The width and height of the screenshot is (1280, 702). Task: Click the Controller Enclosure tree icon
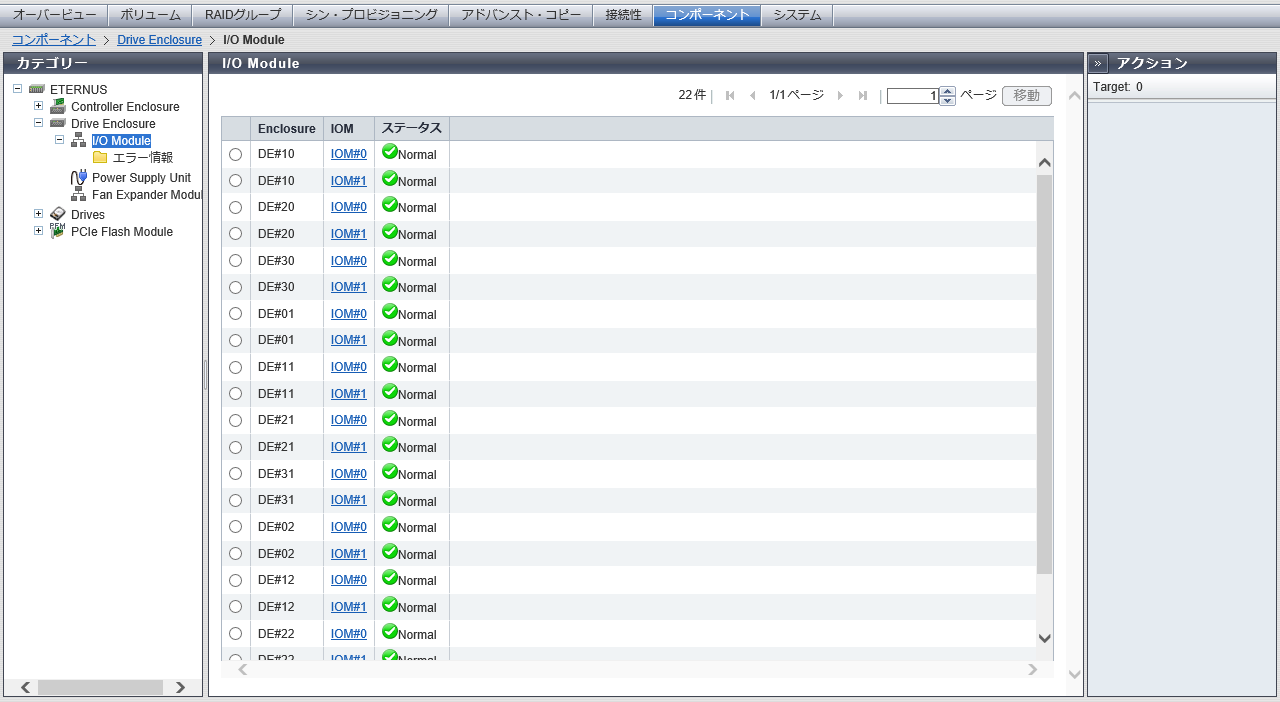point(58,106)
